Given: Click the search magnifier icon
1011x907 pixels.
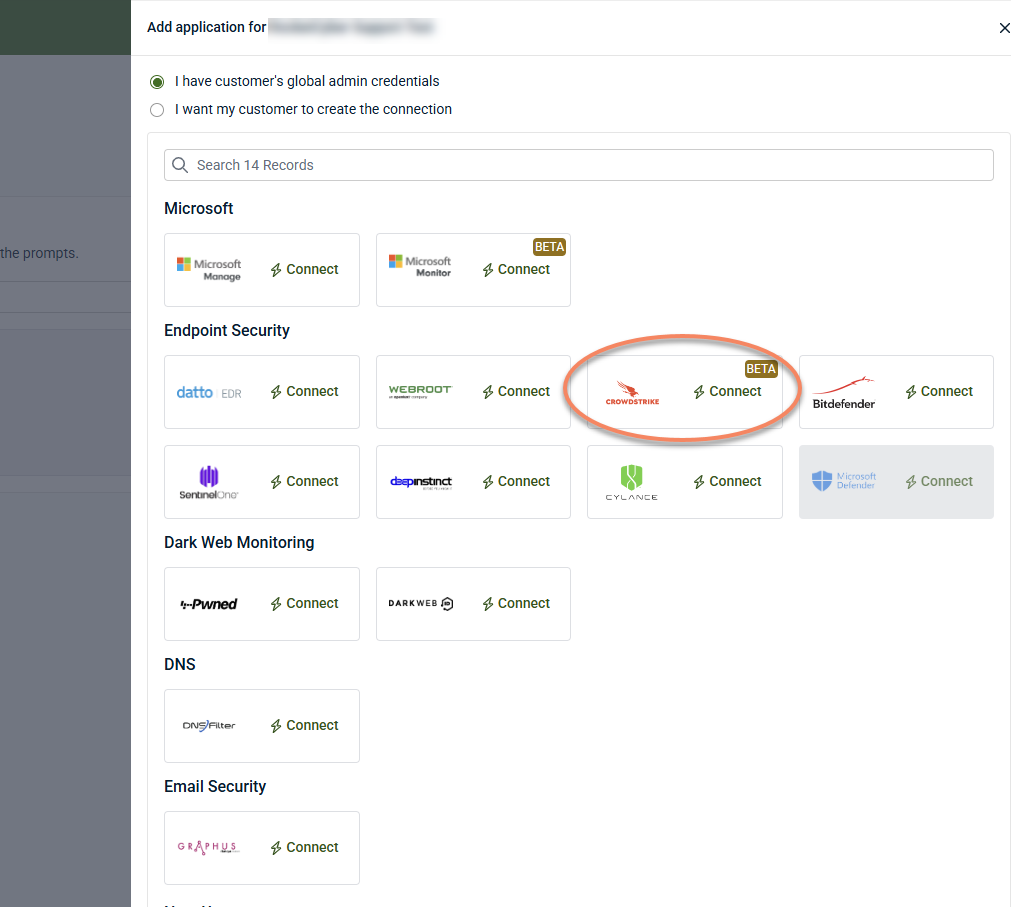Looking at the screenshot, I should (180, 165).
